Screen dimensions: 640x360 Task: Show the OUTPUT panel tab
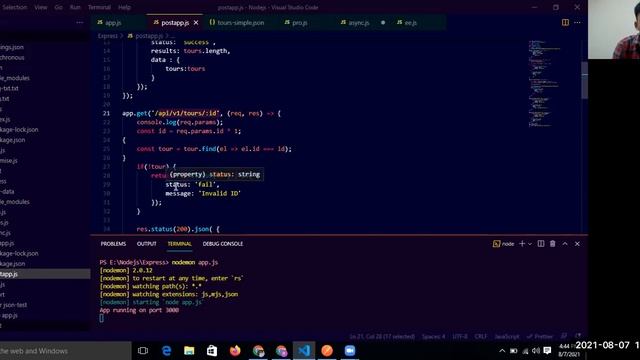pos(147,244)
